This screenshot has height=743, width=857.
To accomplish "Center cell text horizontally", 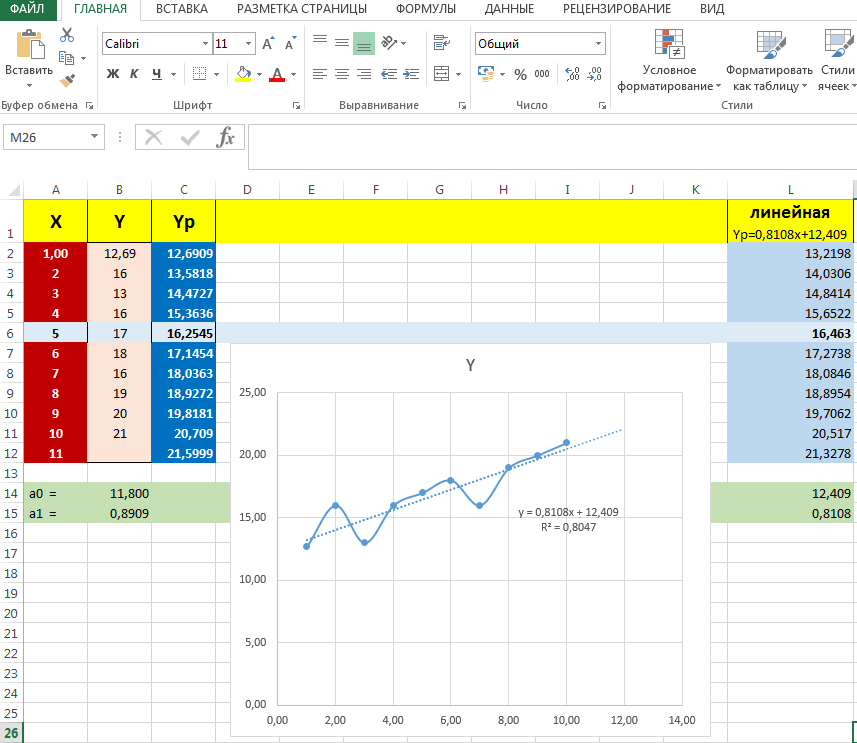I will 342,74.
